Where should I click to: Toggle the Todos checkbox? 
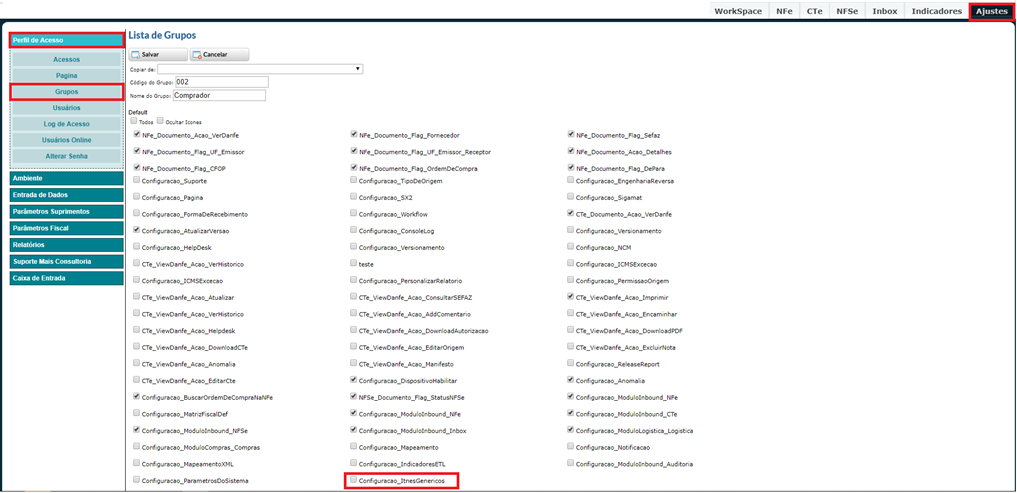tap(134, 121)
